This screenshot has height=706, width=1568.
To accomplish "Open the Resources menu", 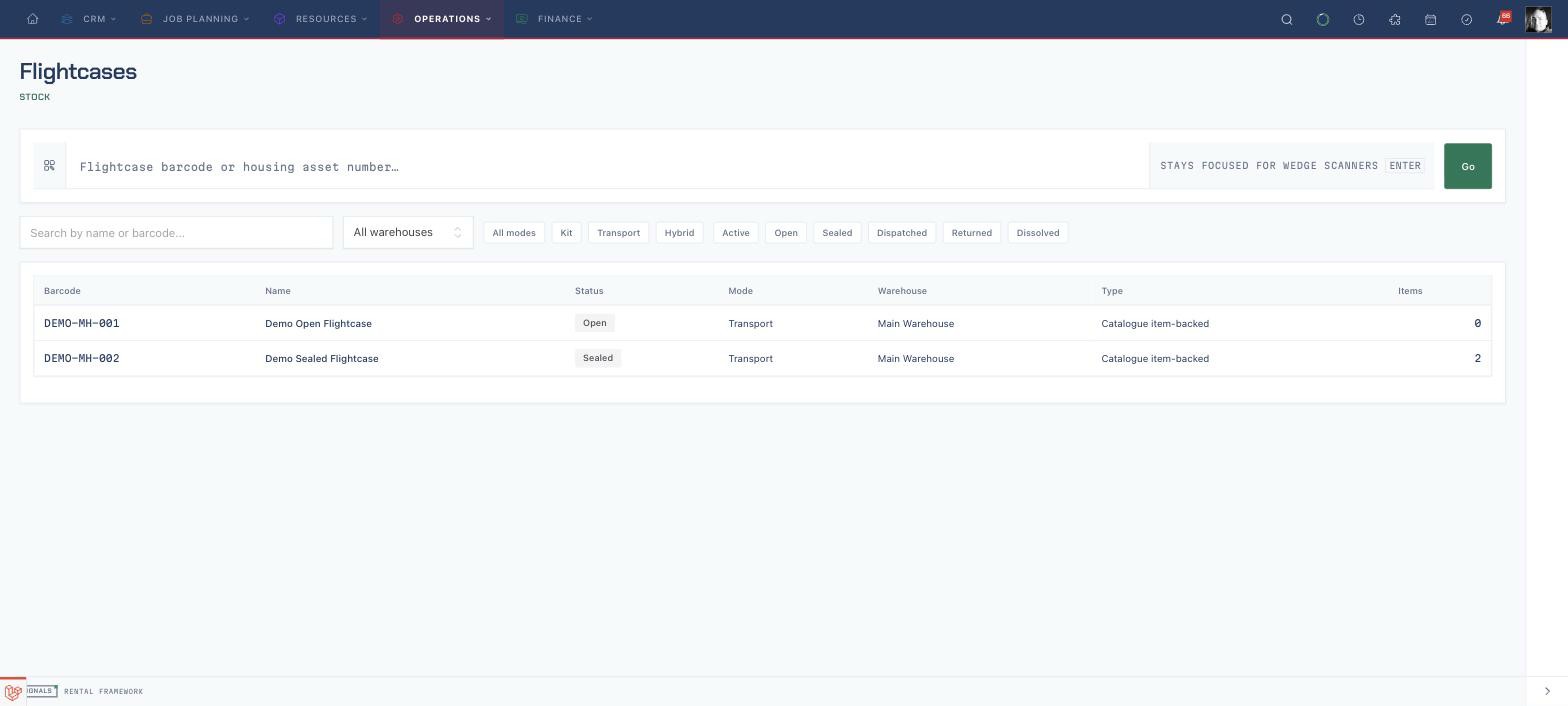I will [x=321, y=19].
